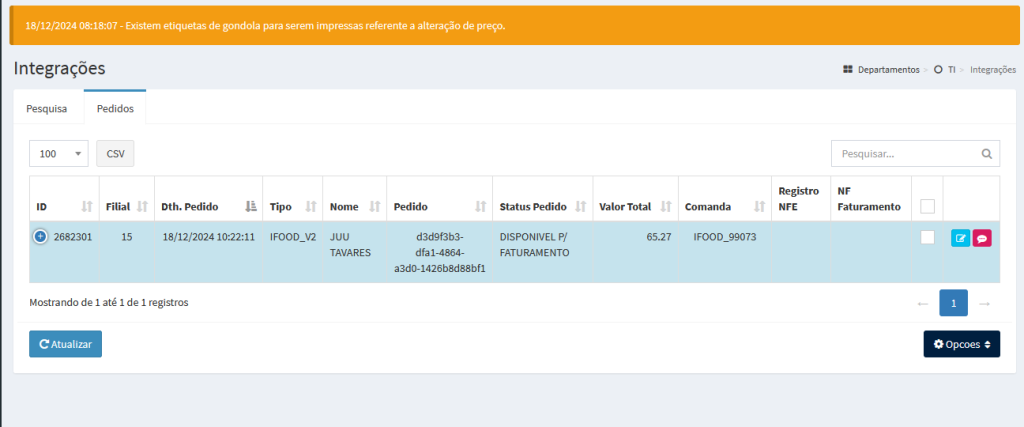
Task: Select status DISPONIVEL P/ FATURAMENTO cell
Action: (x=543, y=253)
